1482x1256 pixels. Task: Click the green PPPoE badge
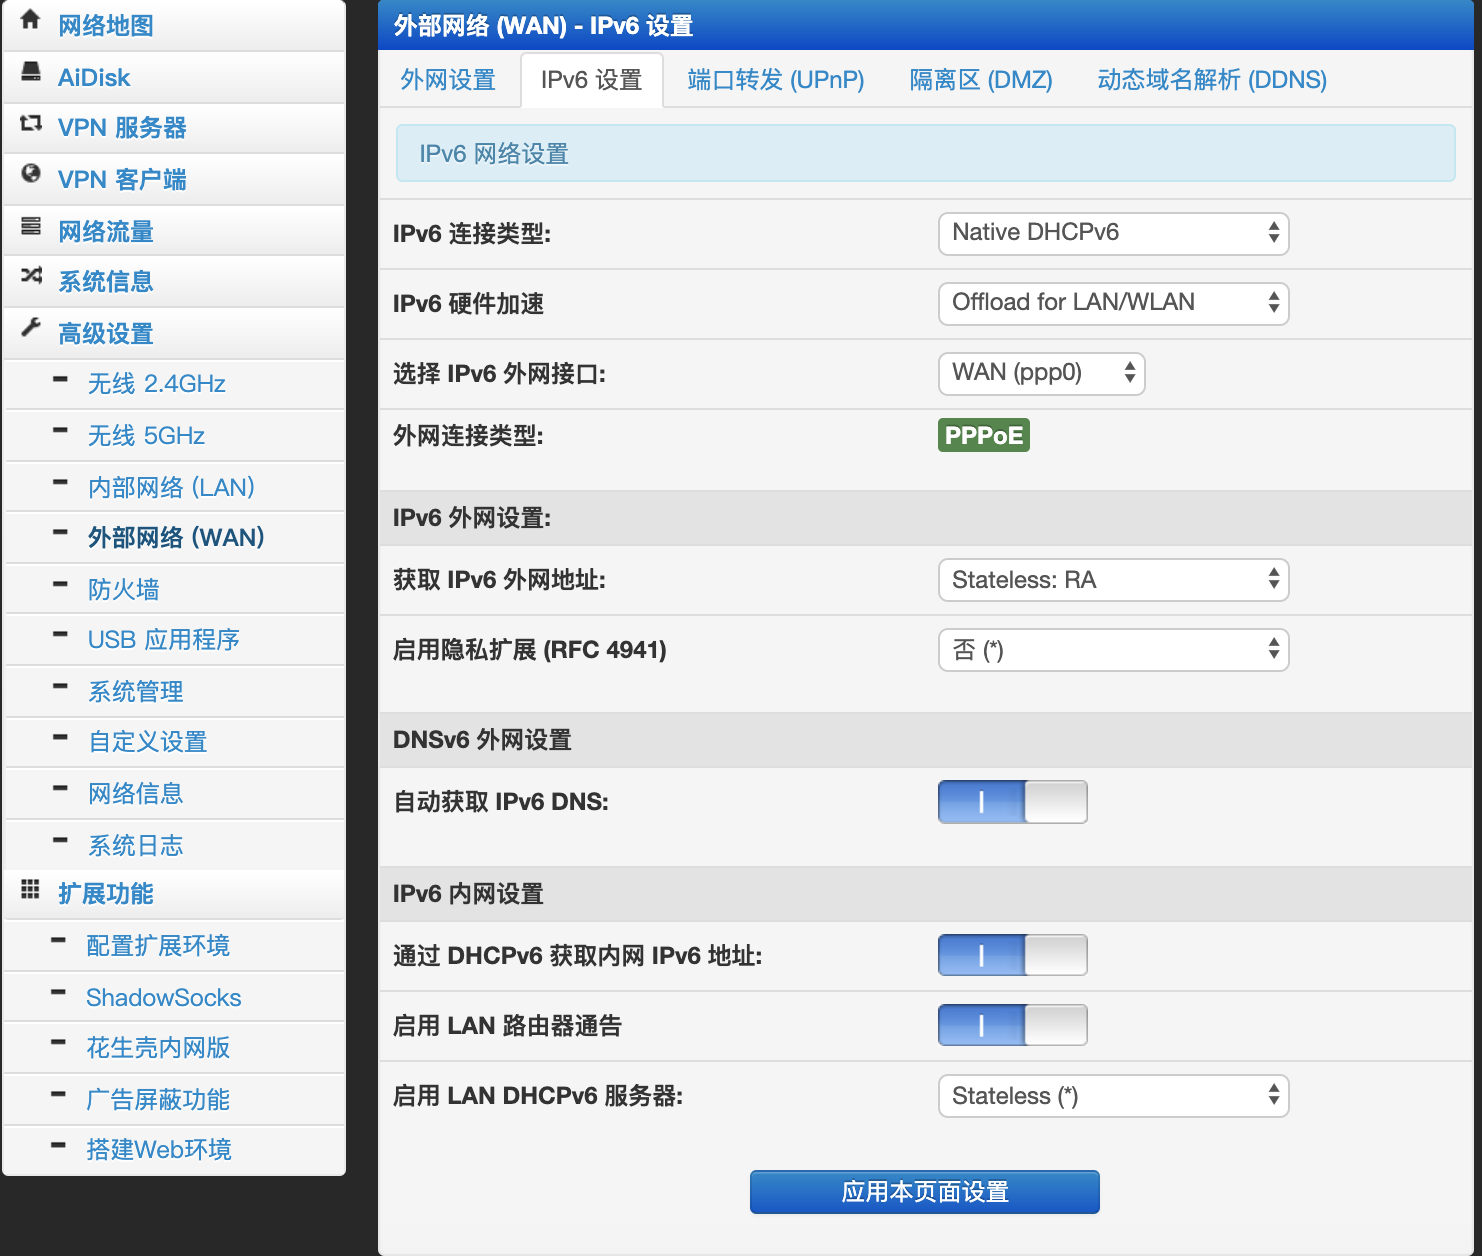point(983,435)
